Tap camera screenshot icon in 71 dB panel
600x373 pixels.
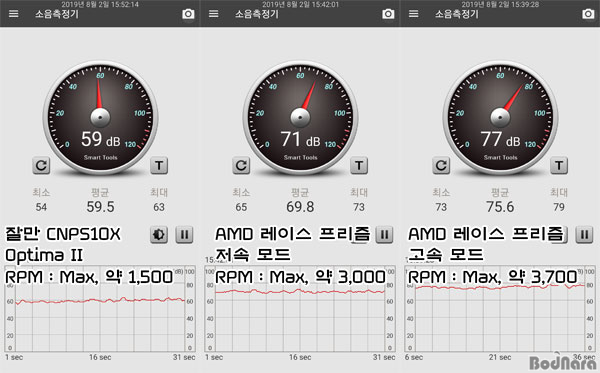388,14
